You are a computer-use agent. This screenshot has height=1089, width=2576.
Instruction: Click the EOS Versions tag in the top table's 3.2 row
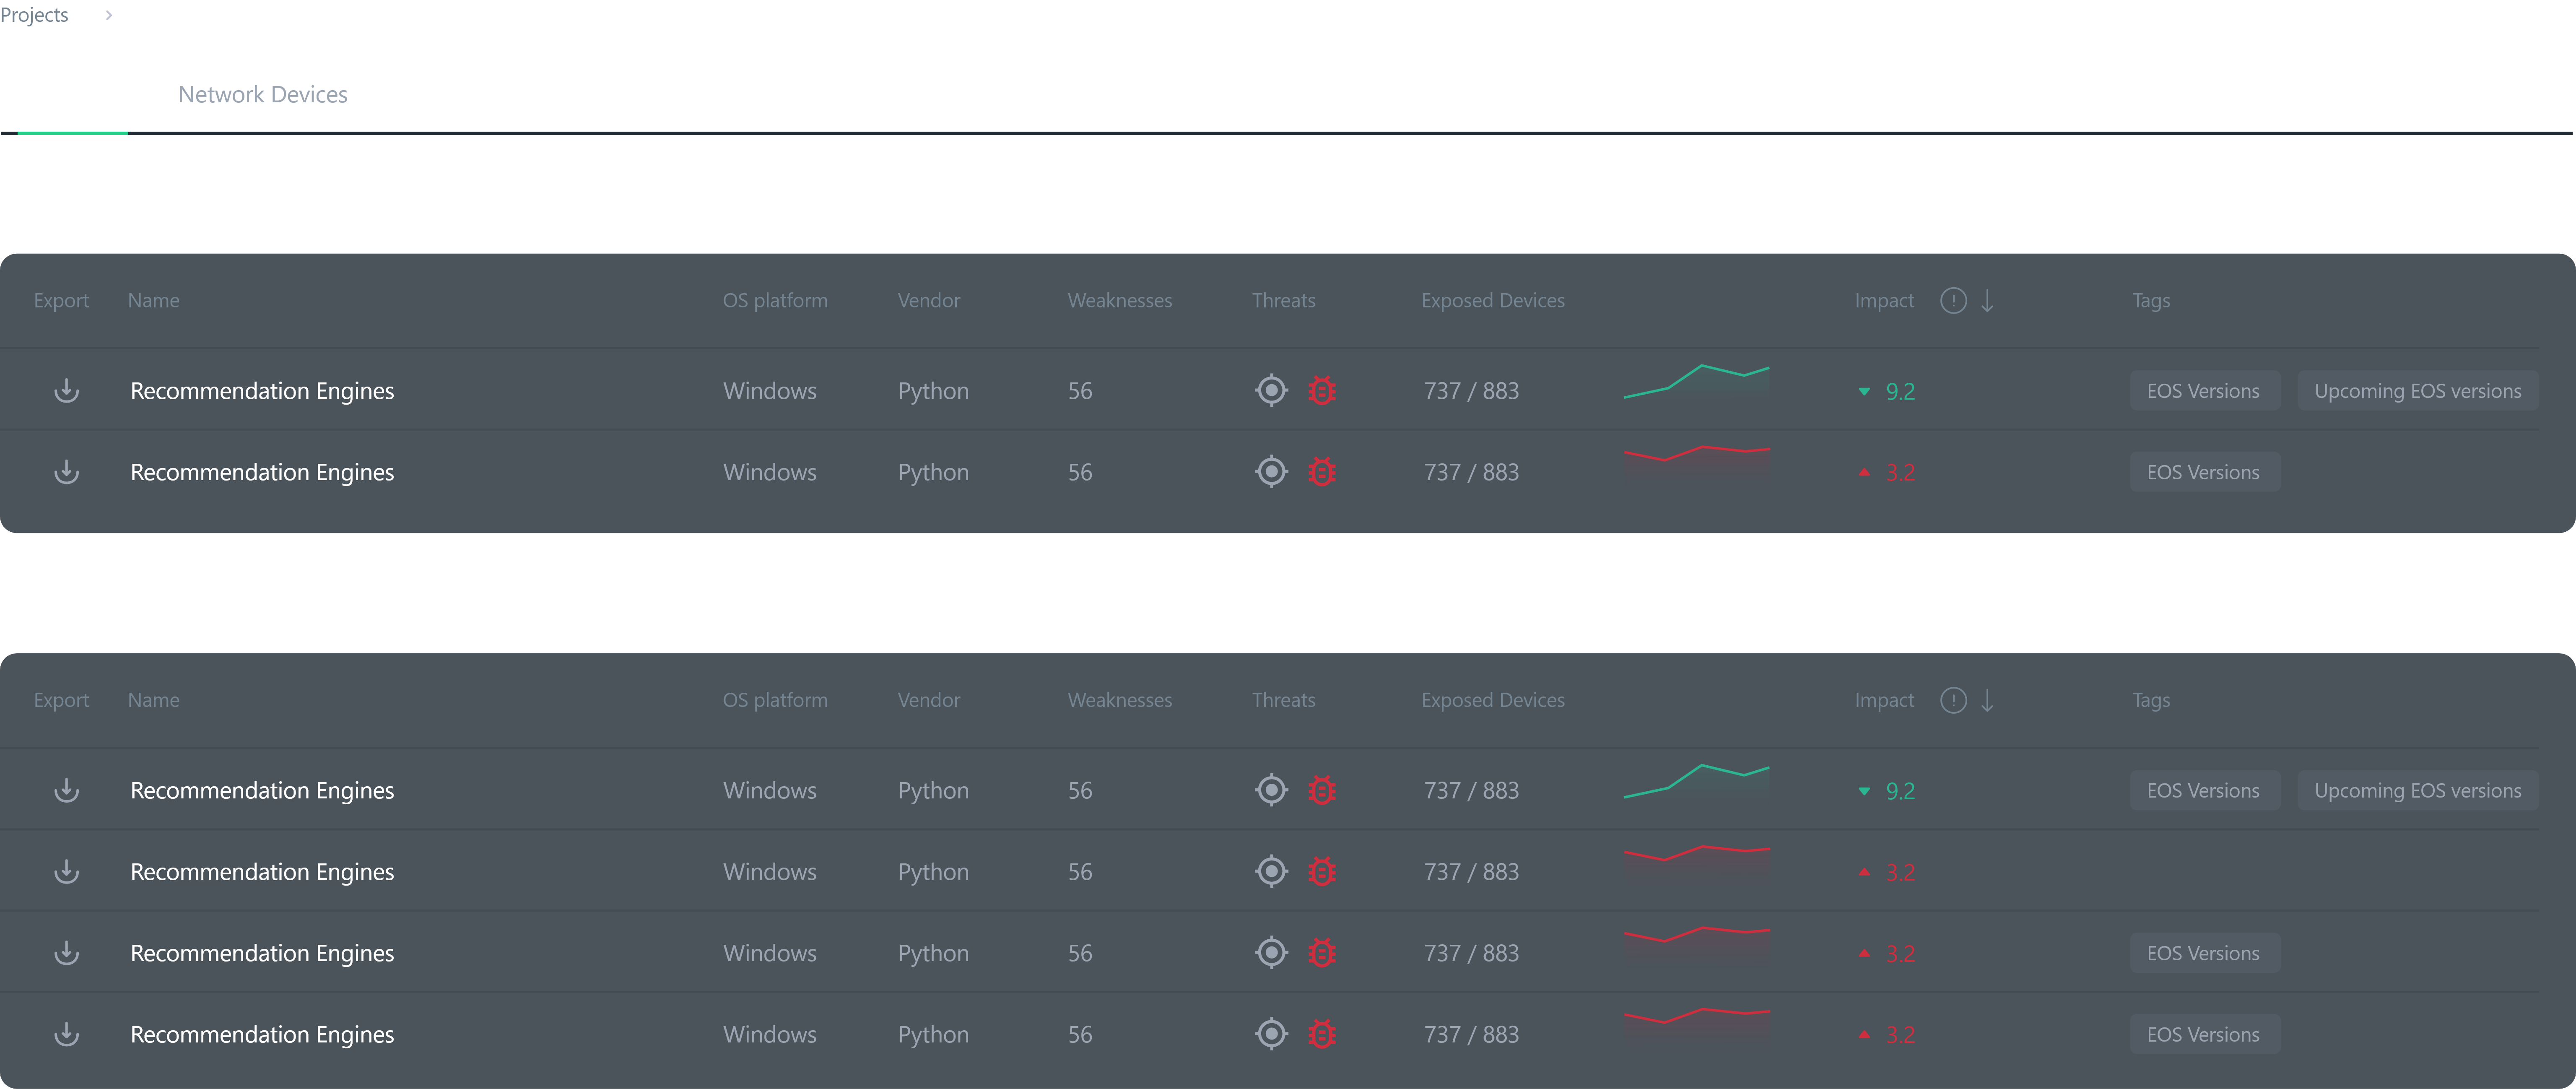[2204, 472]
